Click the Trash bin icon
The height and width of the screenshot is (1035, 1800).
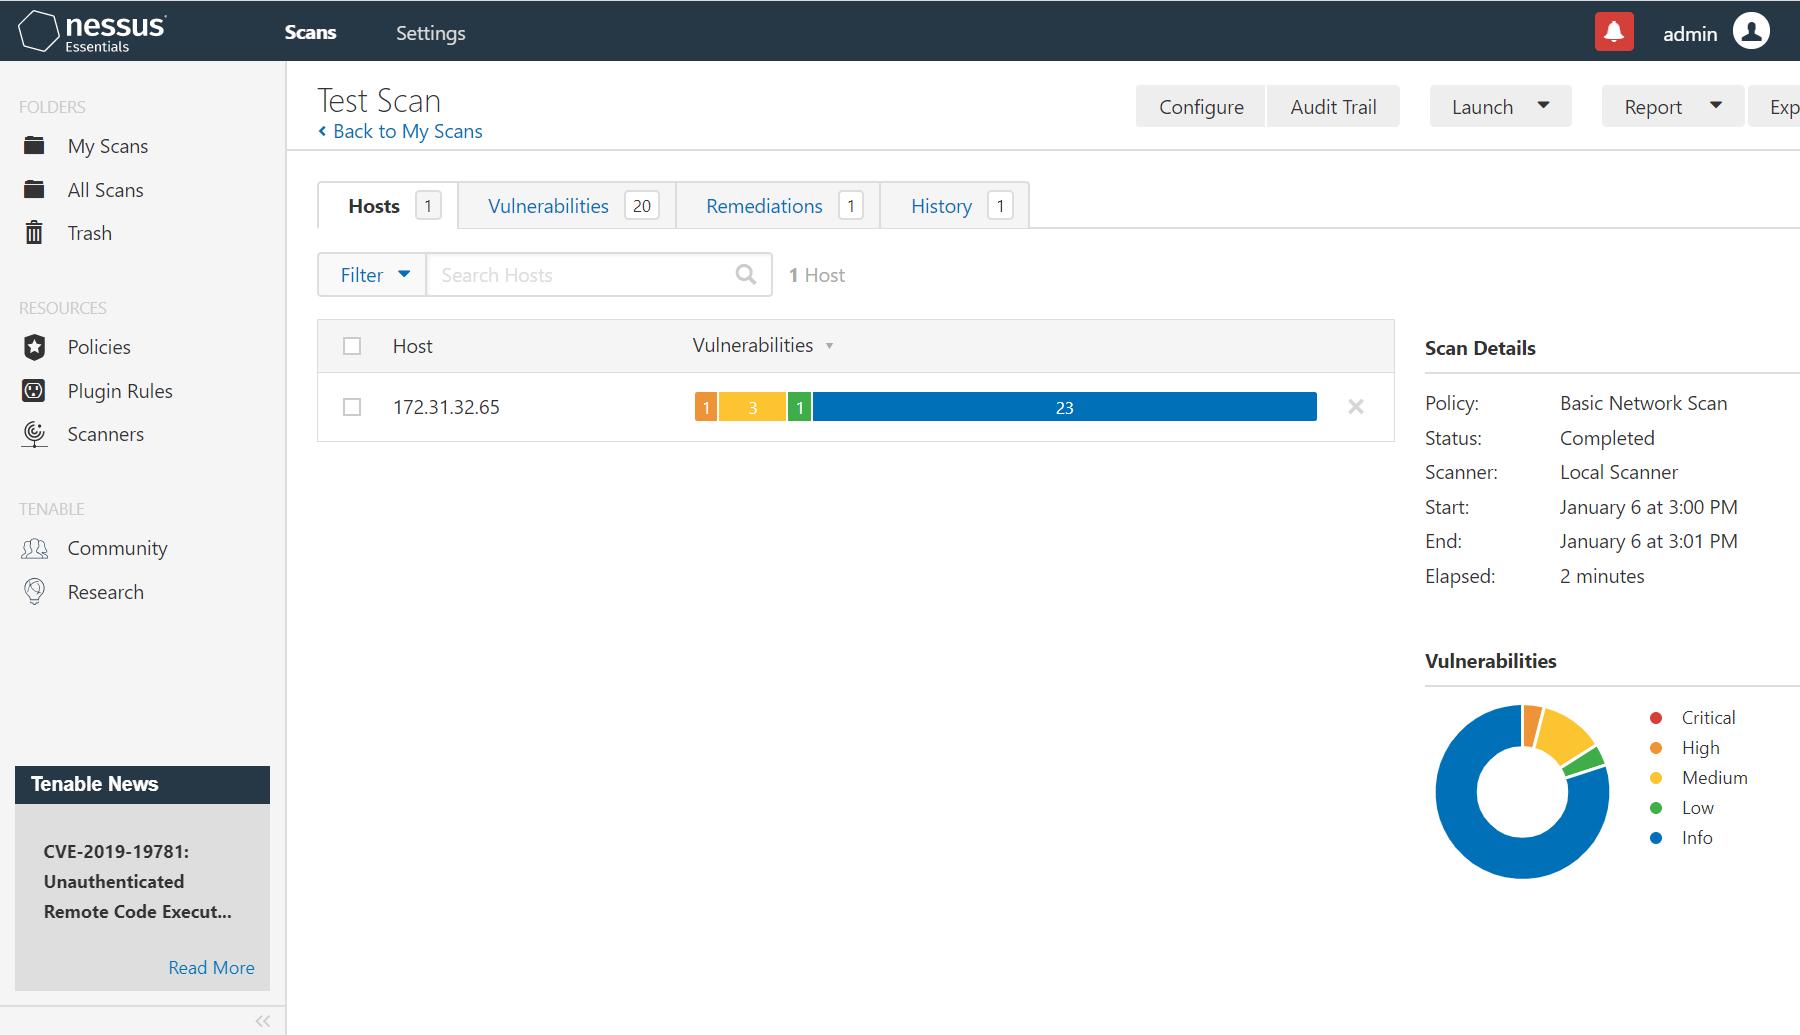(x=34, y=233)
